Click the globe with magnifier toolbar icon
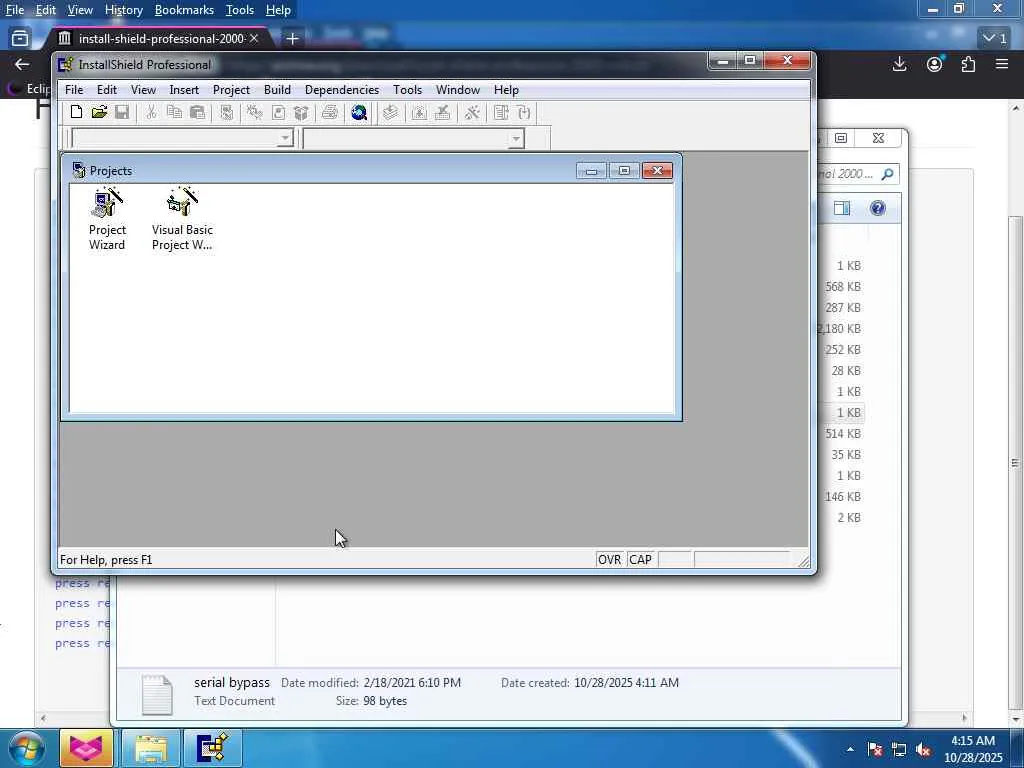 pyautogui.click(x=359, y=112)
